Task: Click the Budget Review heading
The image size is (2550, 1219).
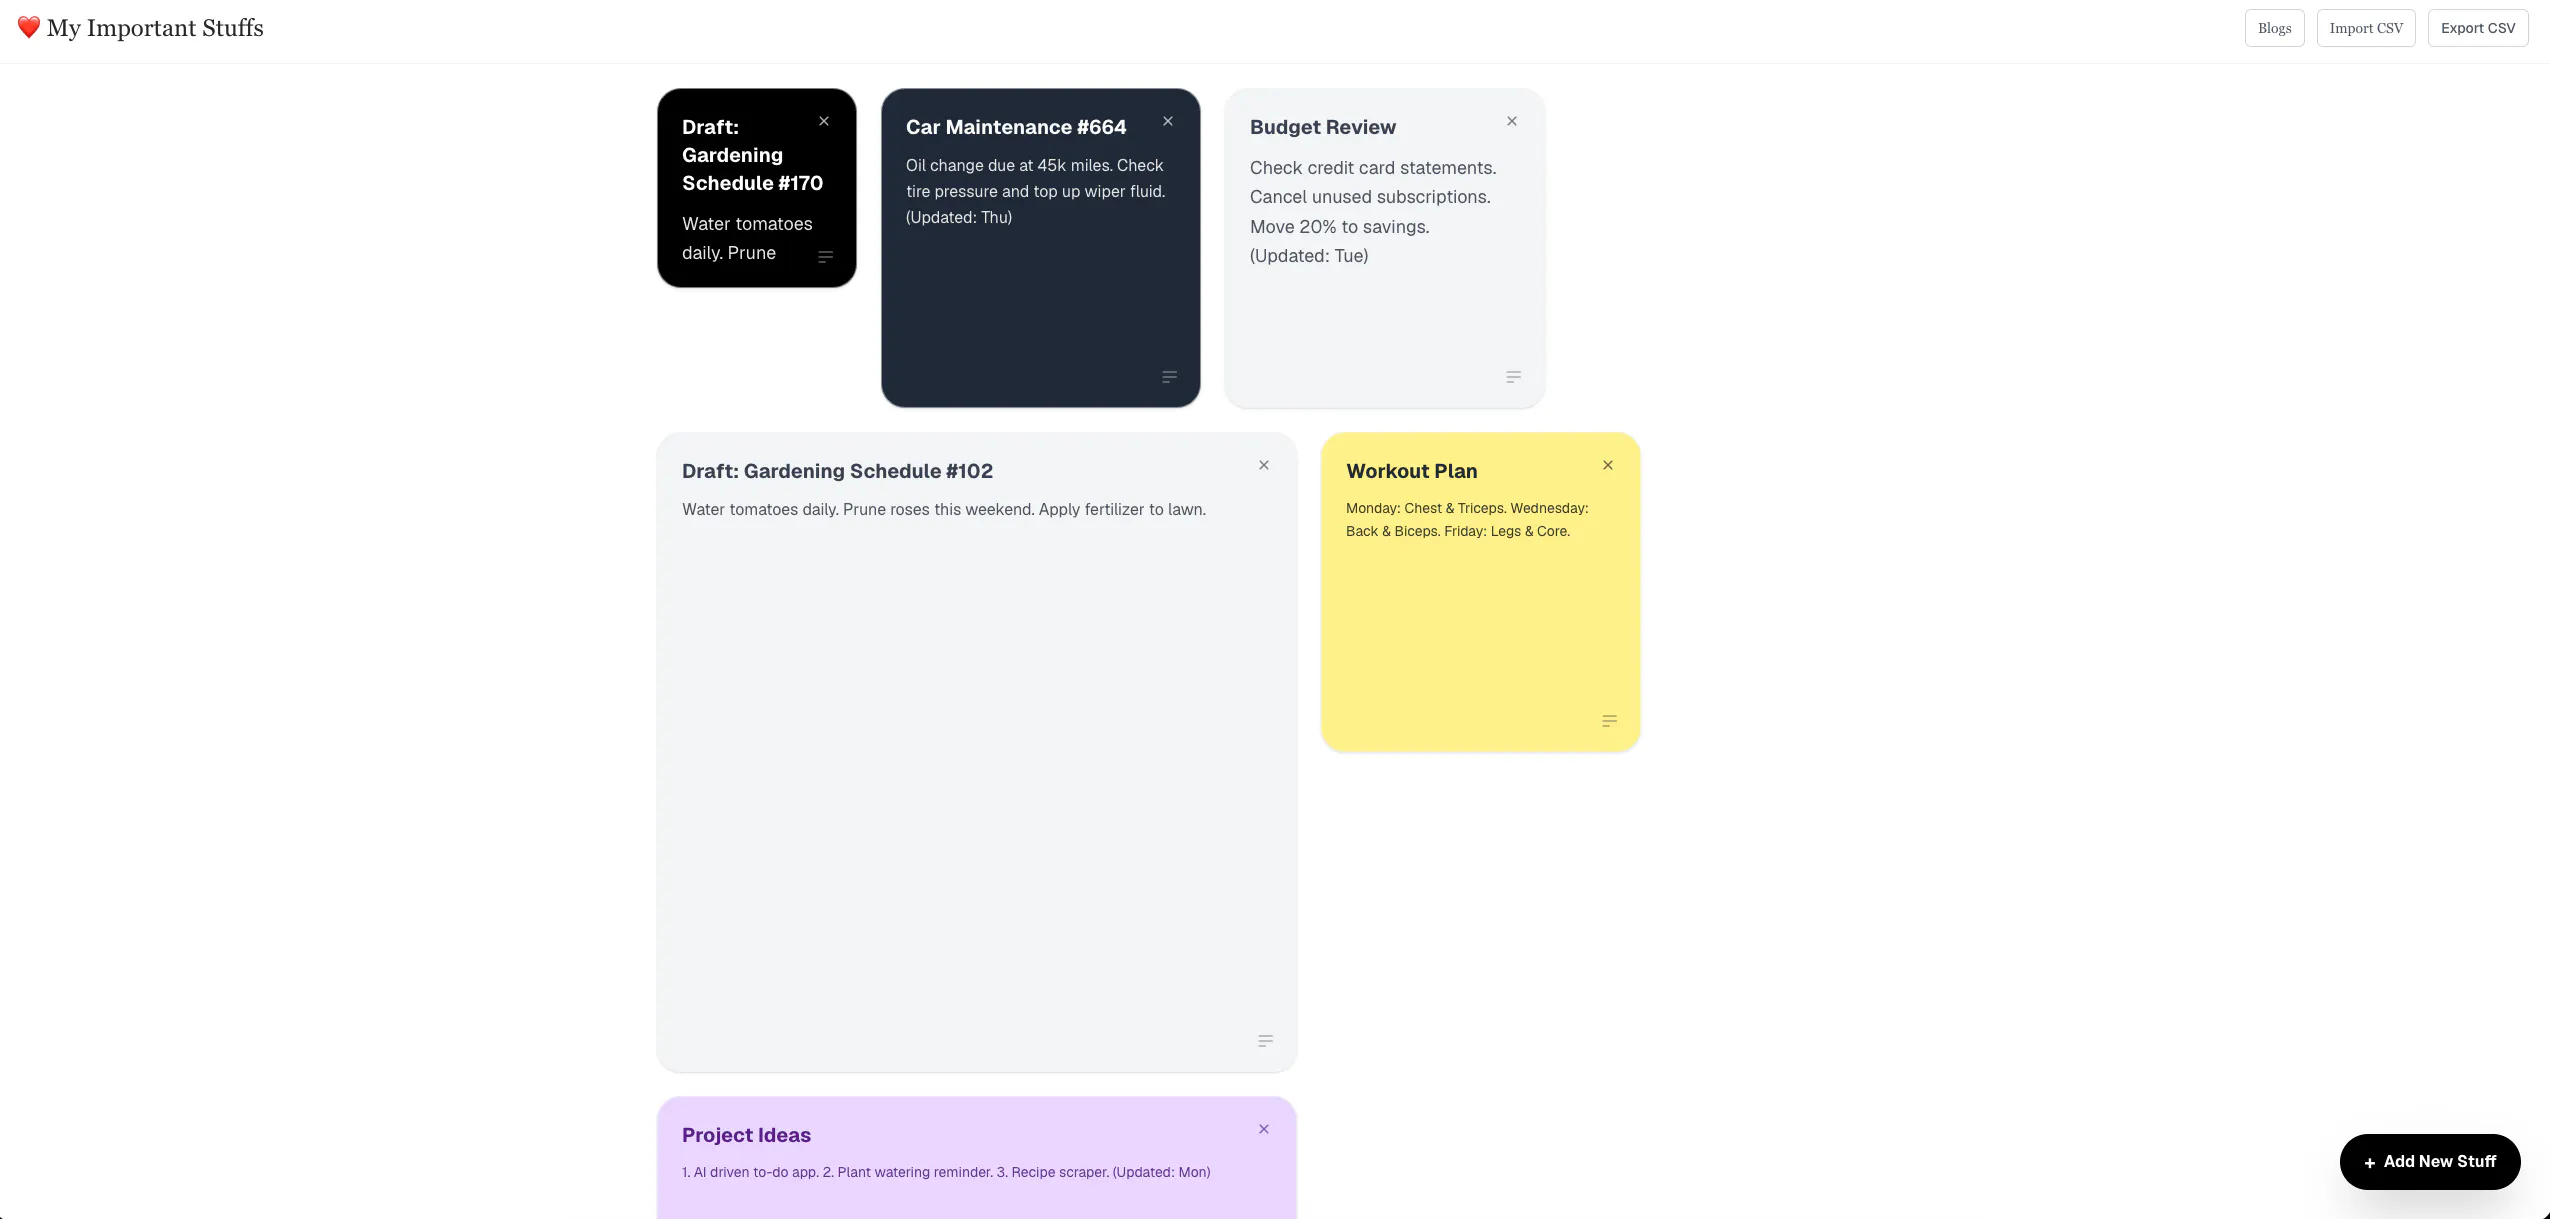Action: (x=1323, y=127)
